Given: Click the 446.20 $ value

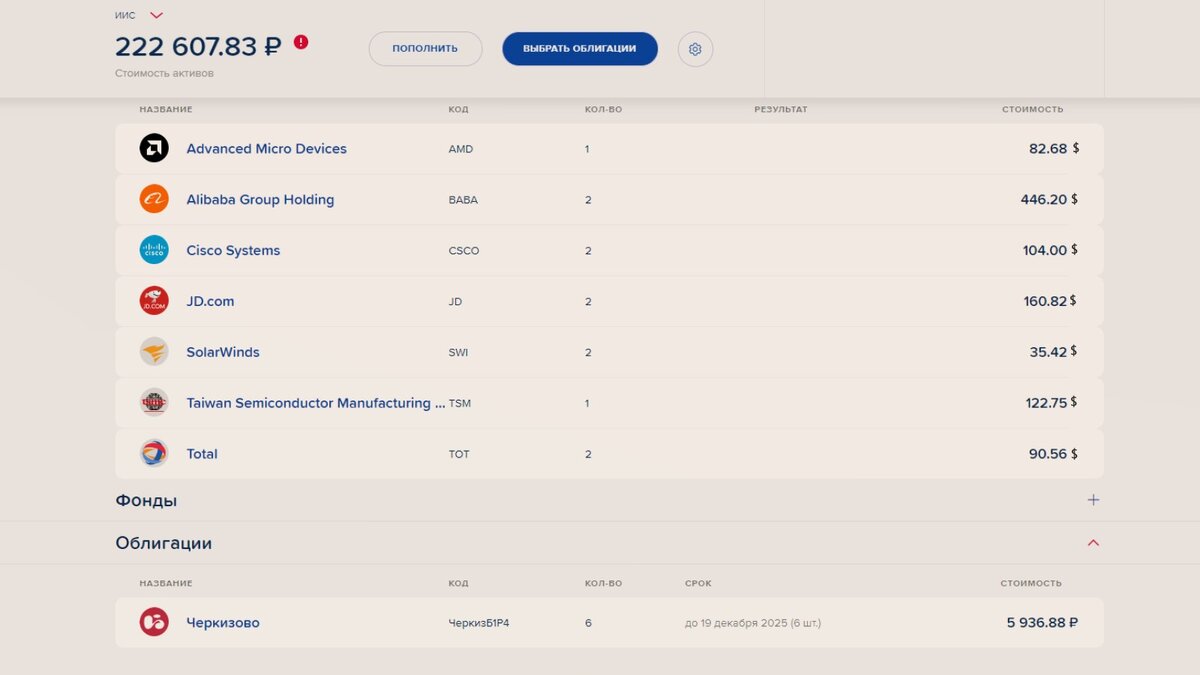Looking at the screenshot, I should click(1049, 199).
